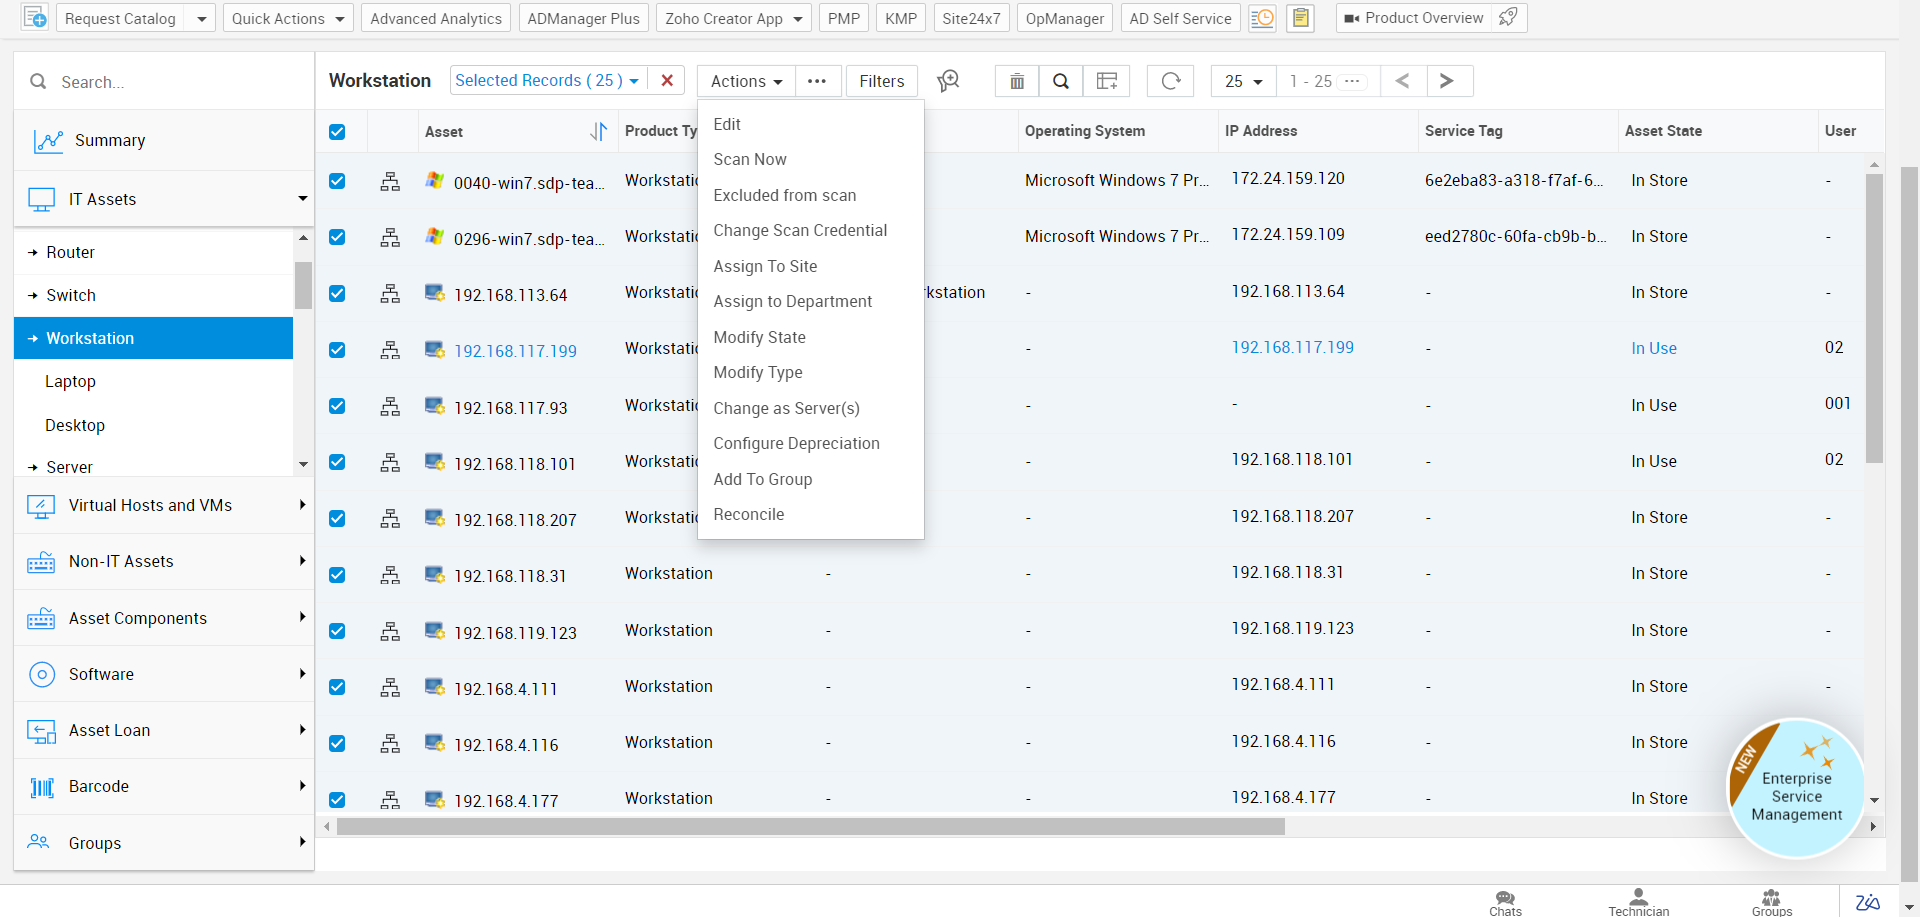Screen dimensions: 1920x917
Task: Uncheck the 0296-win7.sdp-tea row checkbox
Action: 337,238
